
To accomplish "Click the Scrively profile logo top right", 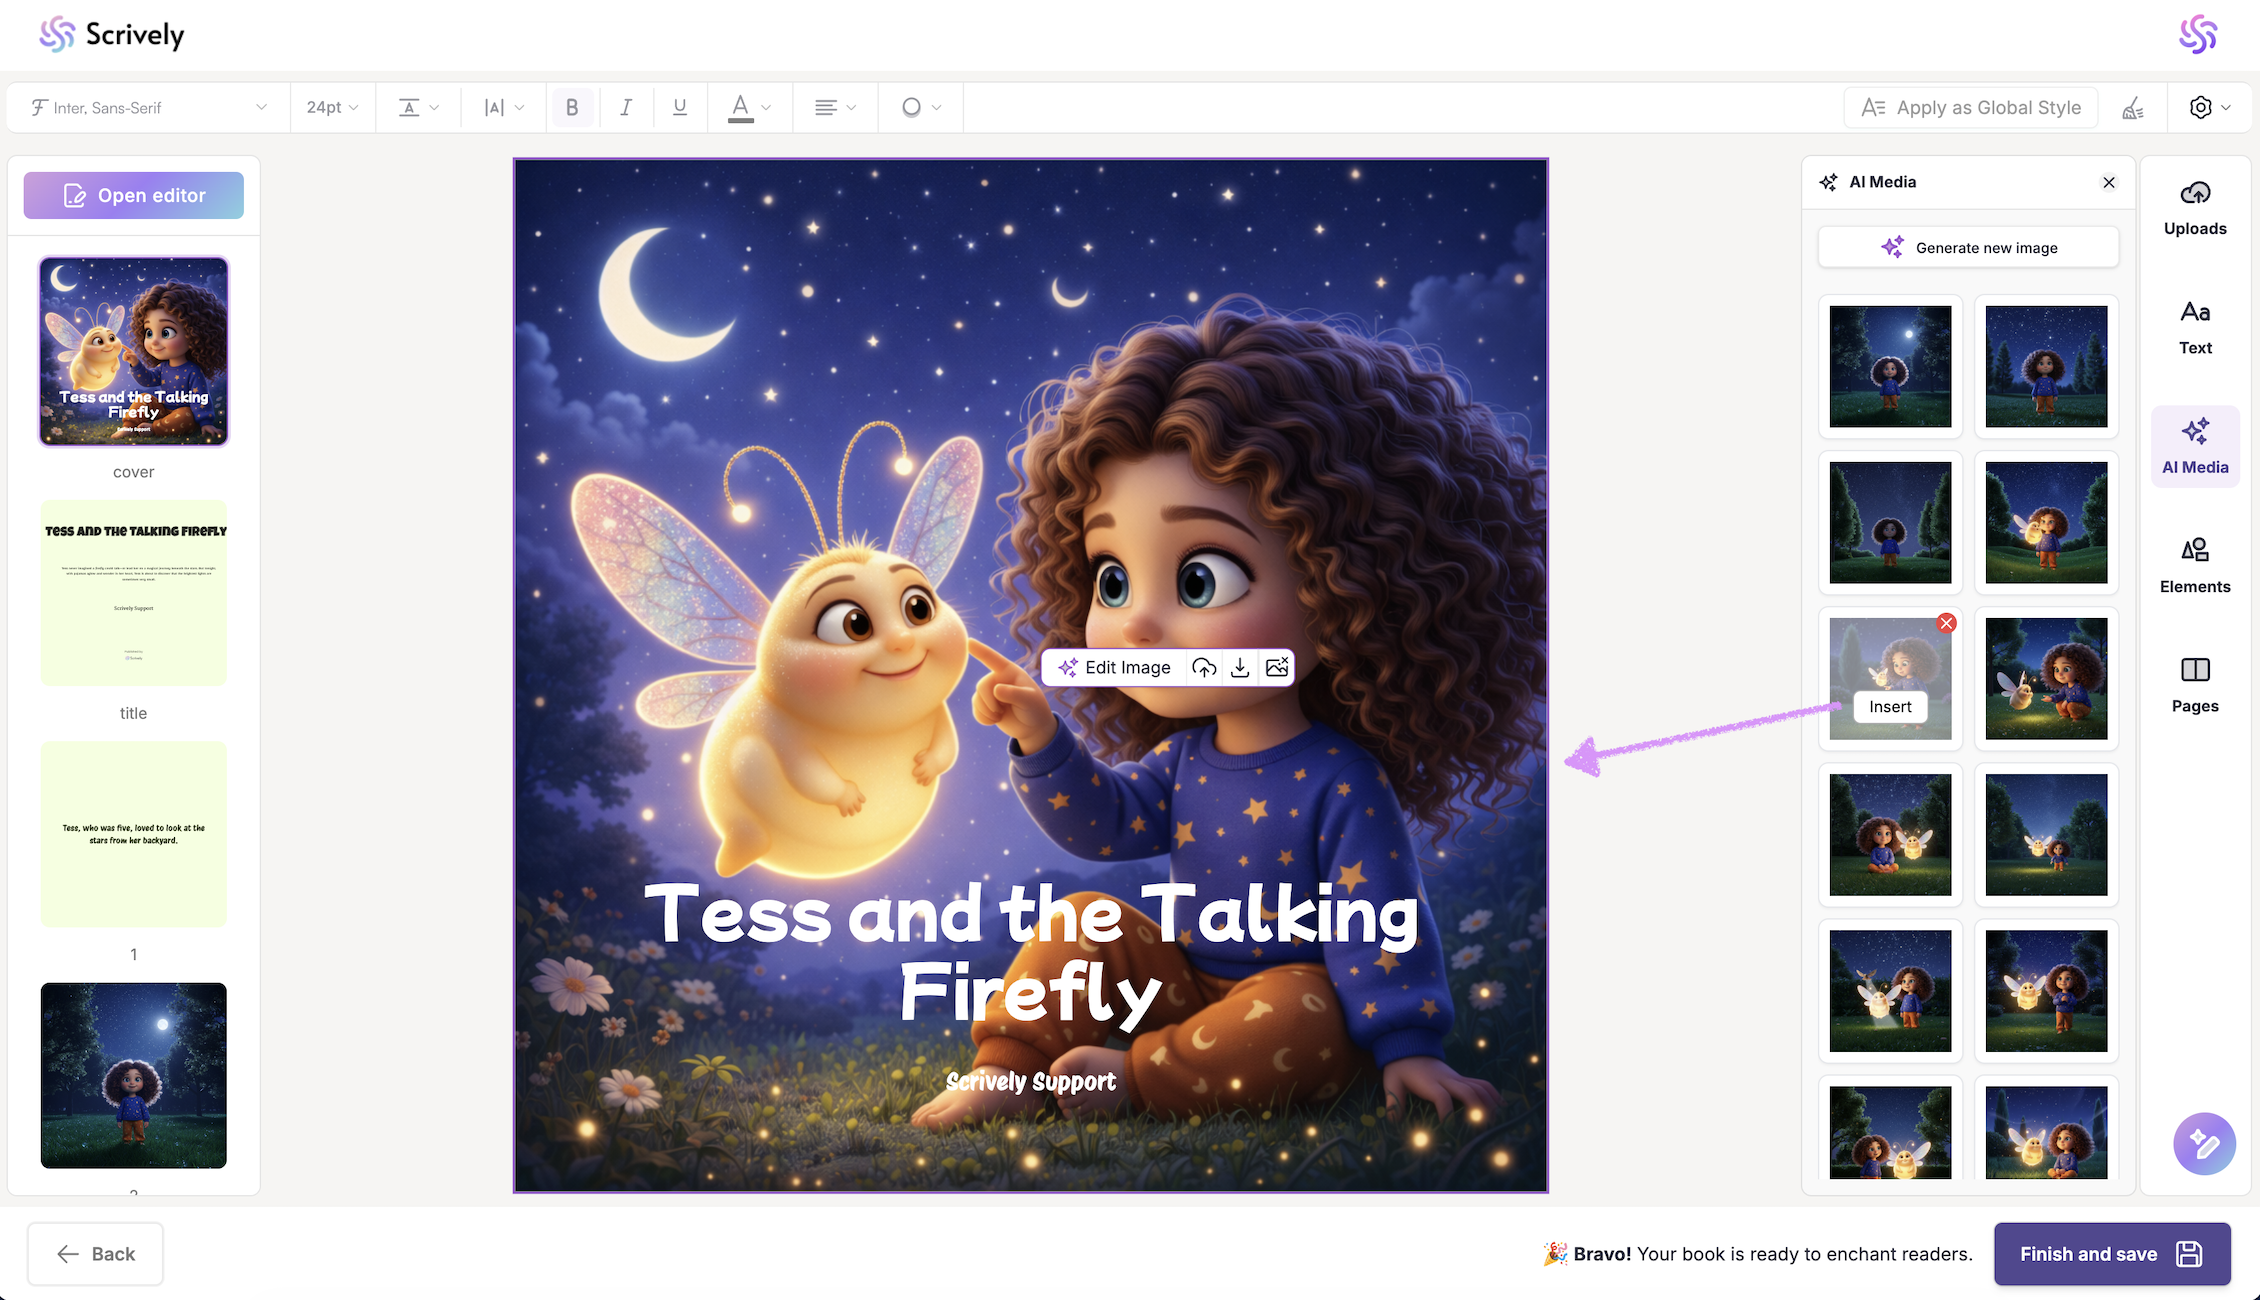I will [x=2197, y=34].
